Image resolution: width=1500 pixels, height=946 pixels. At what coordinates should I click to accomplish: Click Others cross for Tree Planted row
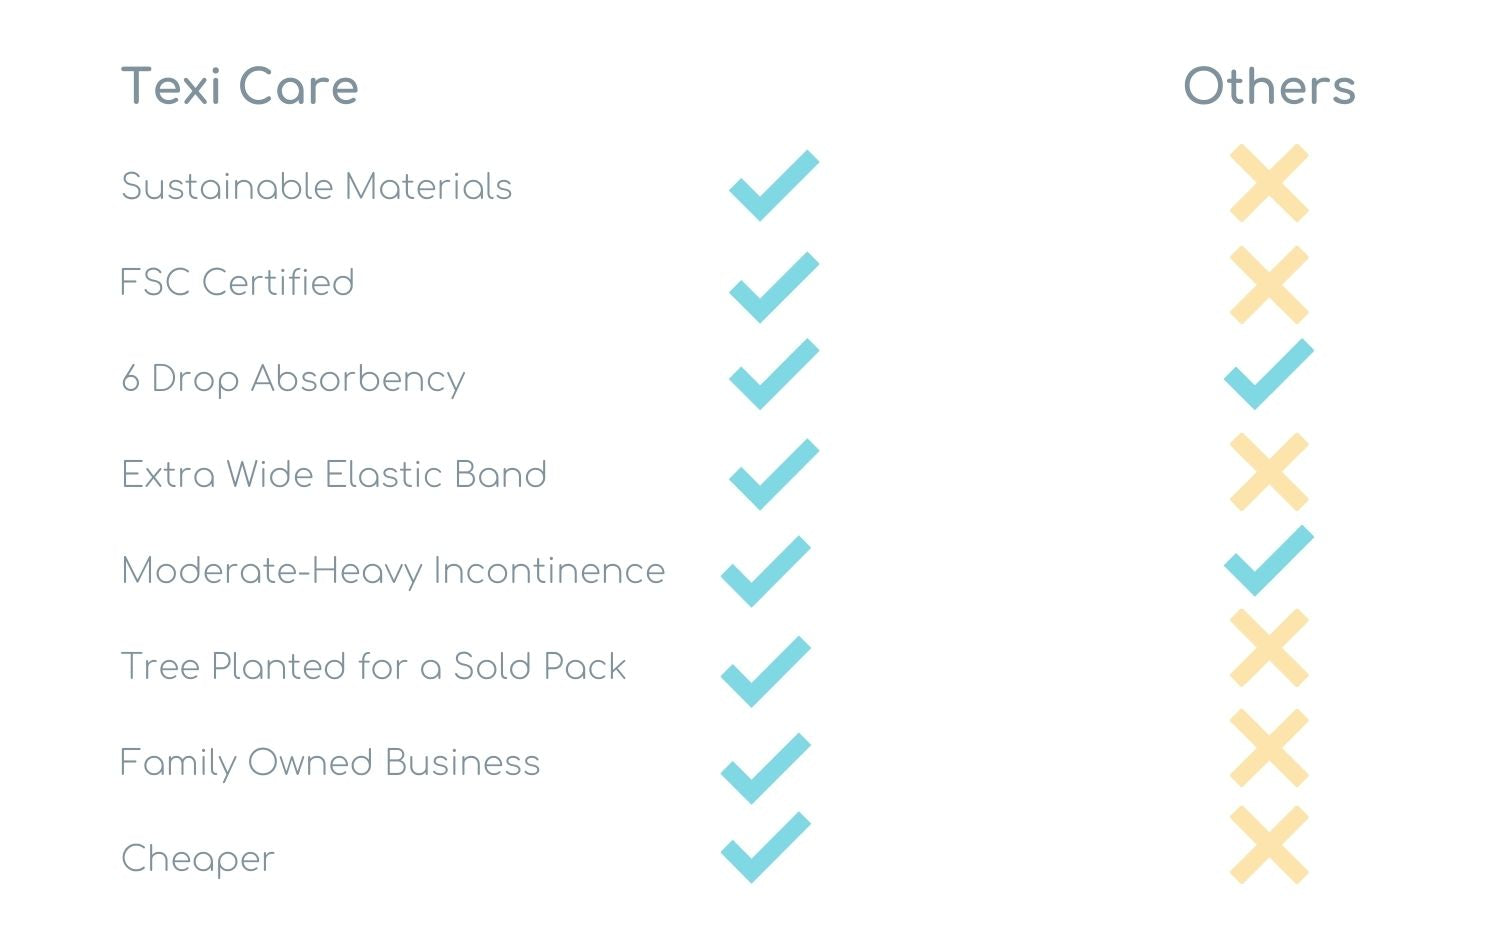1269,648
